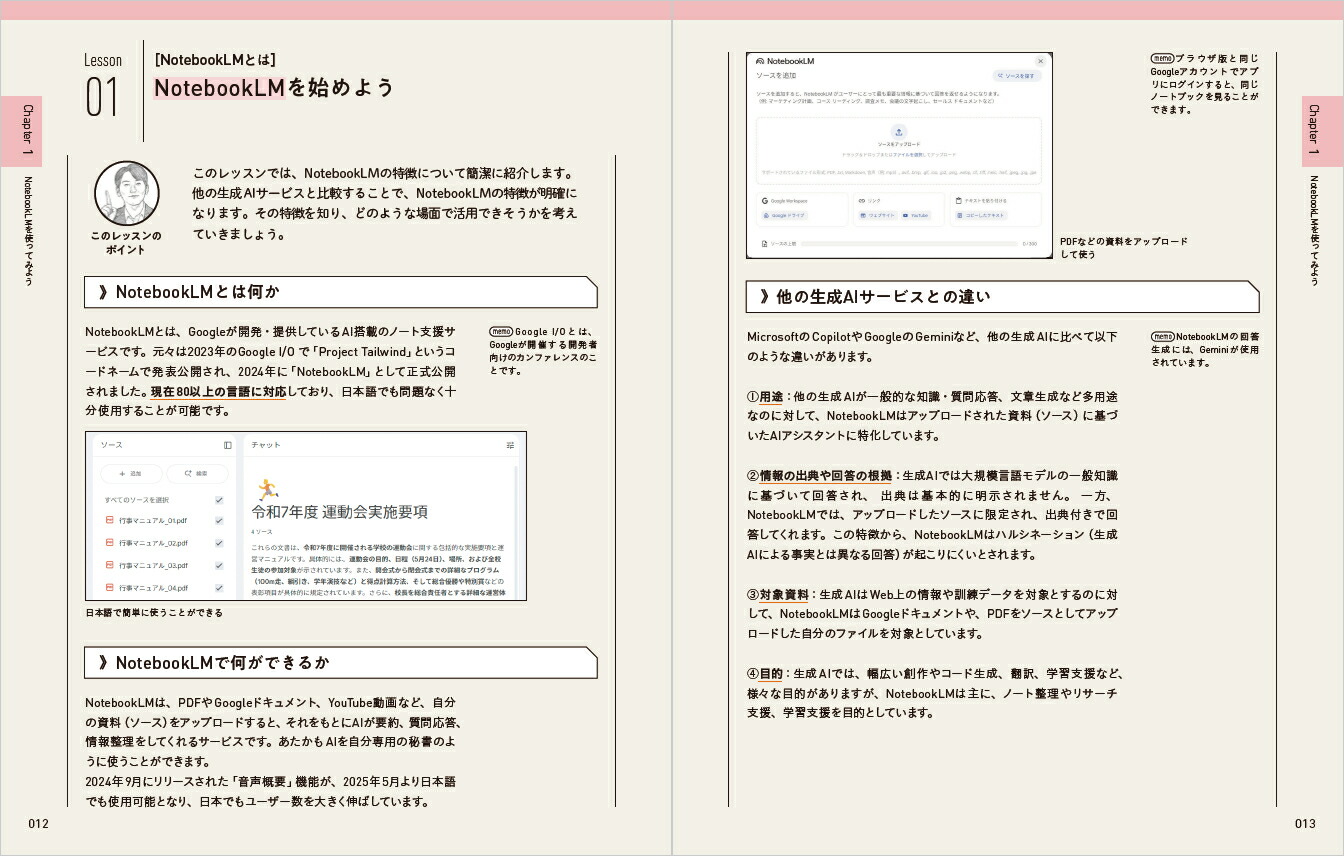Click the 追加 button to add sources
Screen dimensions: 1344x856
pyautogui.click(x=130, y=474)
